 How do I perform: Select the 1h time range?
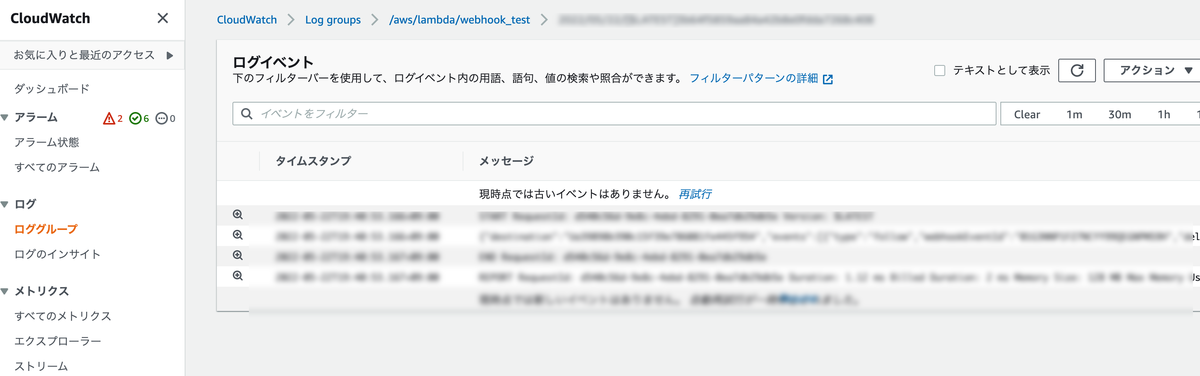pyautogui.click(x=1164, y=114)
